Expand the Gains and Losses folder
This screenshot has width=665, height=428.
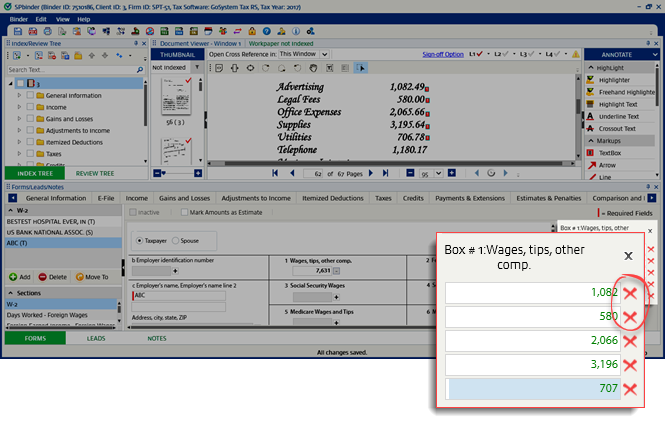(19, 119)
